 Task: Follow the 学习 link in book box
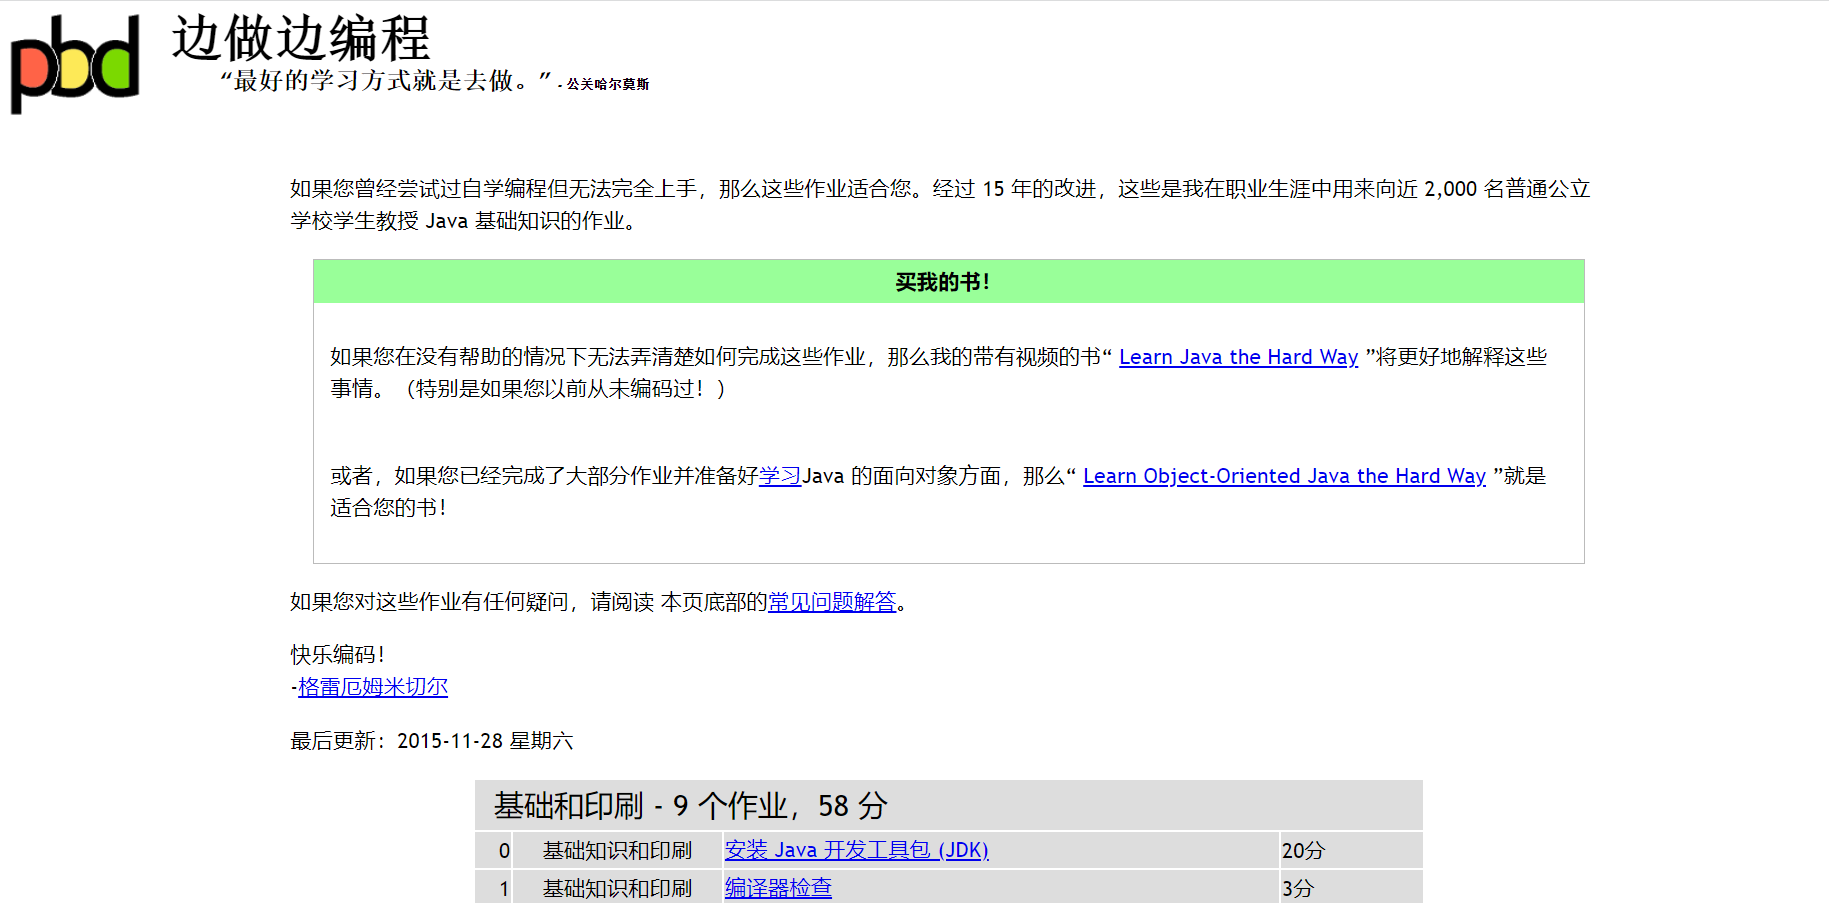click(x=780, y=476)
